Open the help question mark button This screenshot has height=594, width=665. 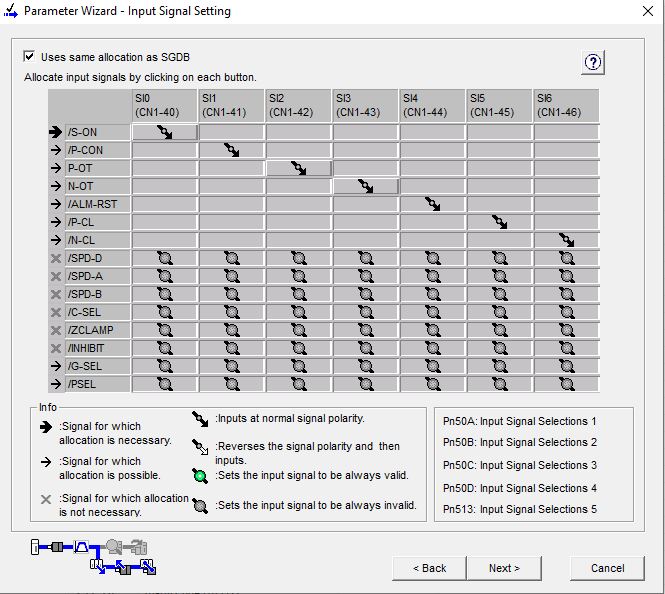(592, 62)
